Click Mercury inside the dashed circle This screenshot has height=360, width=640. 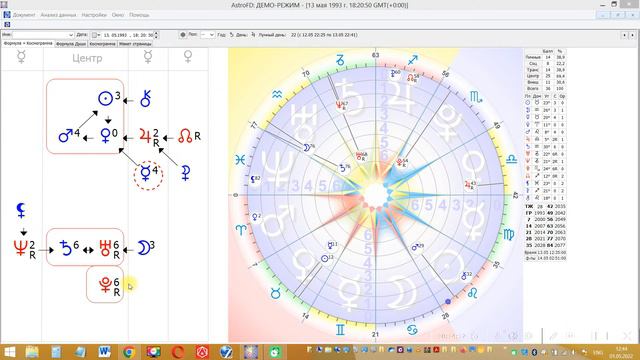(x=146, y=173)
